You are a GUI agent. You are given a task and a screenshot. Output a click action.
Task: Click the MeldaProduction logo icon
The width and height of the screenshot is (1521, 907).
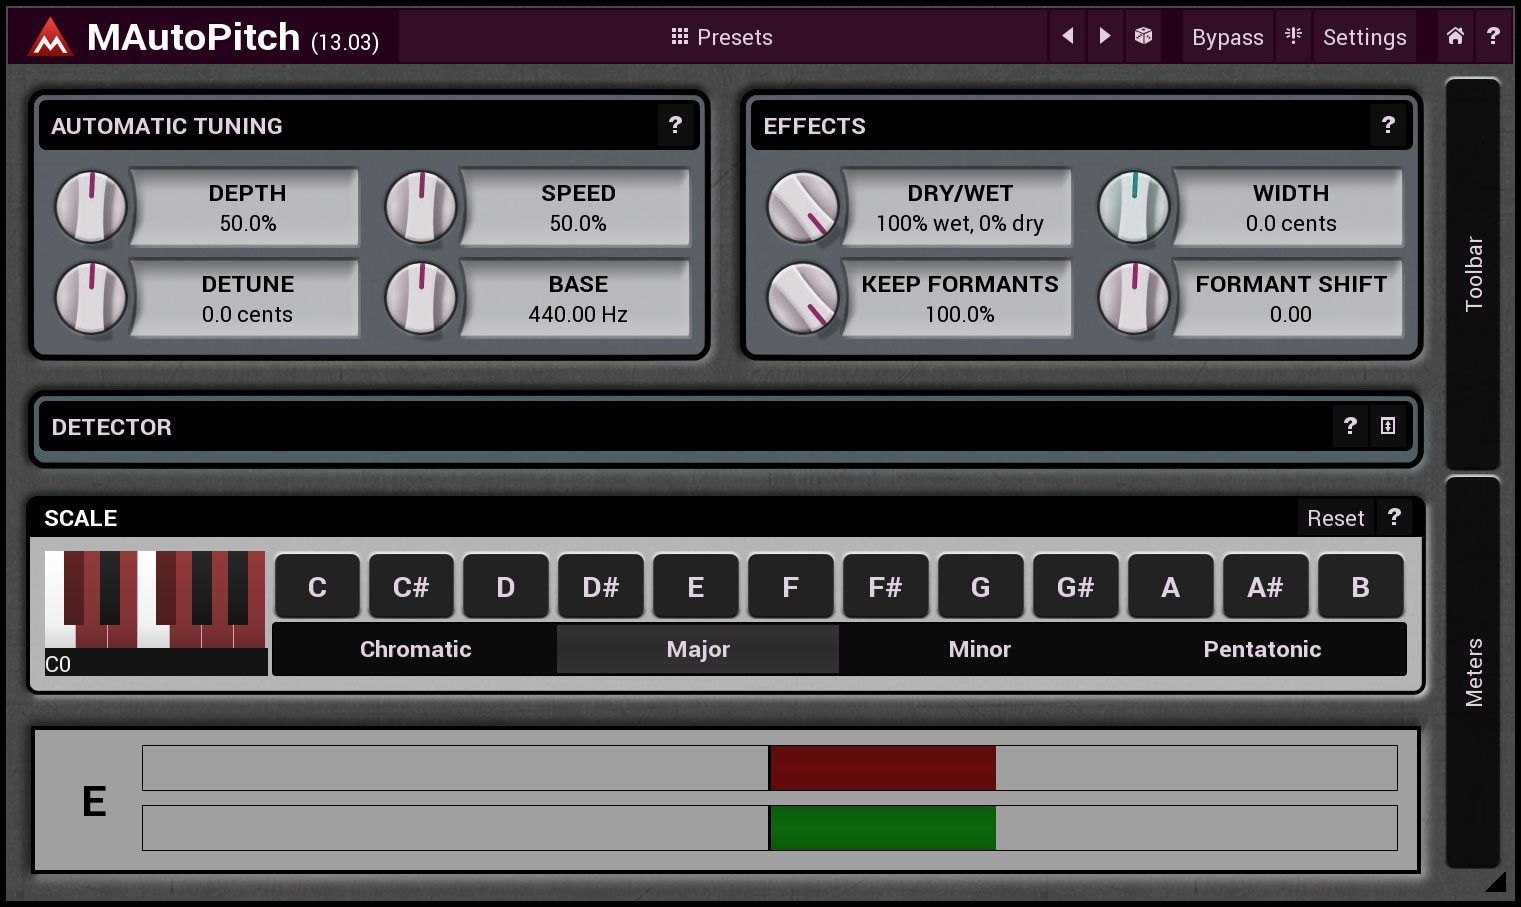tap(50, 37)
